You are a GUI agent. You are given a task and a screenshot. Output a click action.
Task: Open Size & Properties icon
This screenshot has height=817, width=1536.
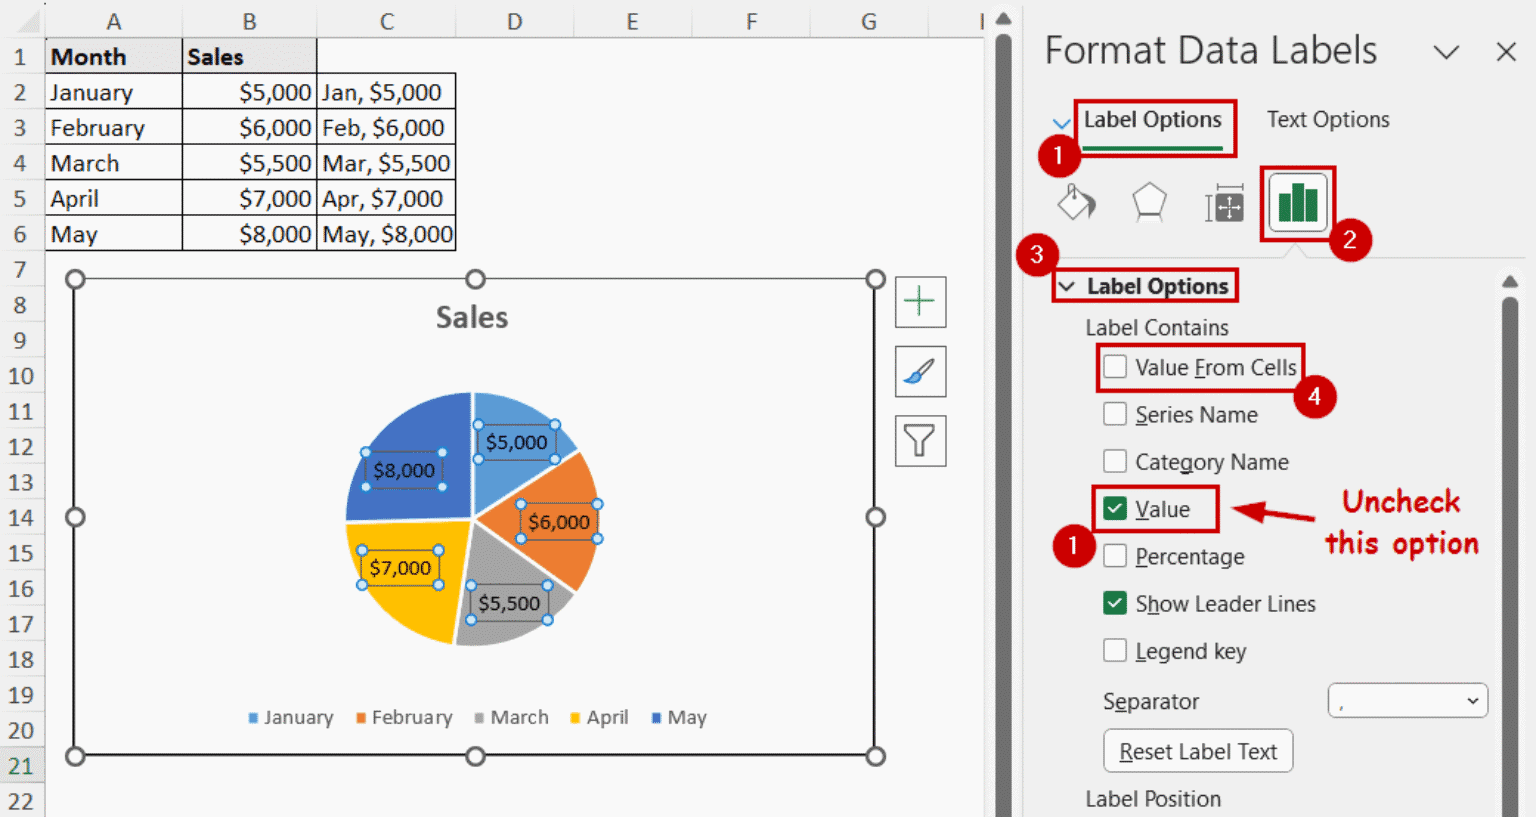pos(1224,205)
